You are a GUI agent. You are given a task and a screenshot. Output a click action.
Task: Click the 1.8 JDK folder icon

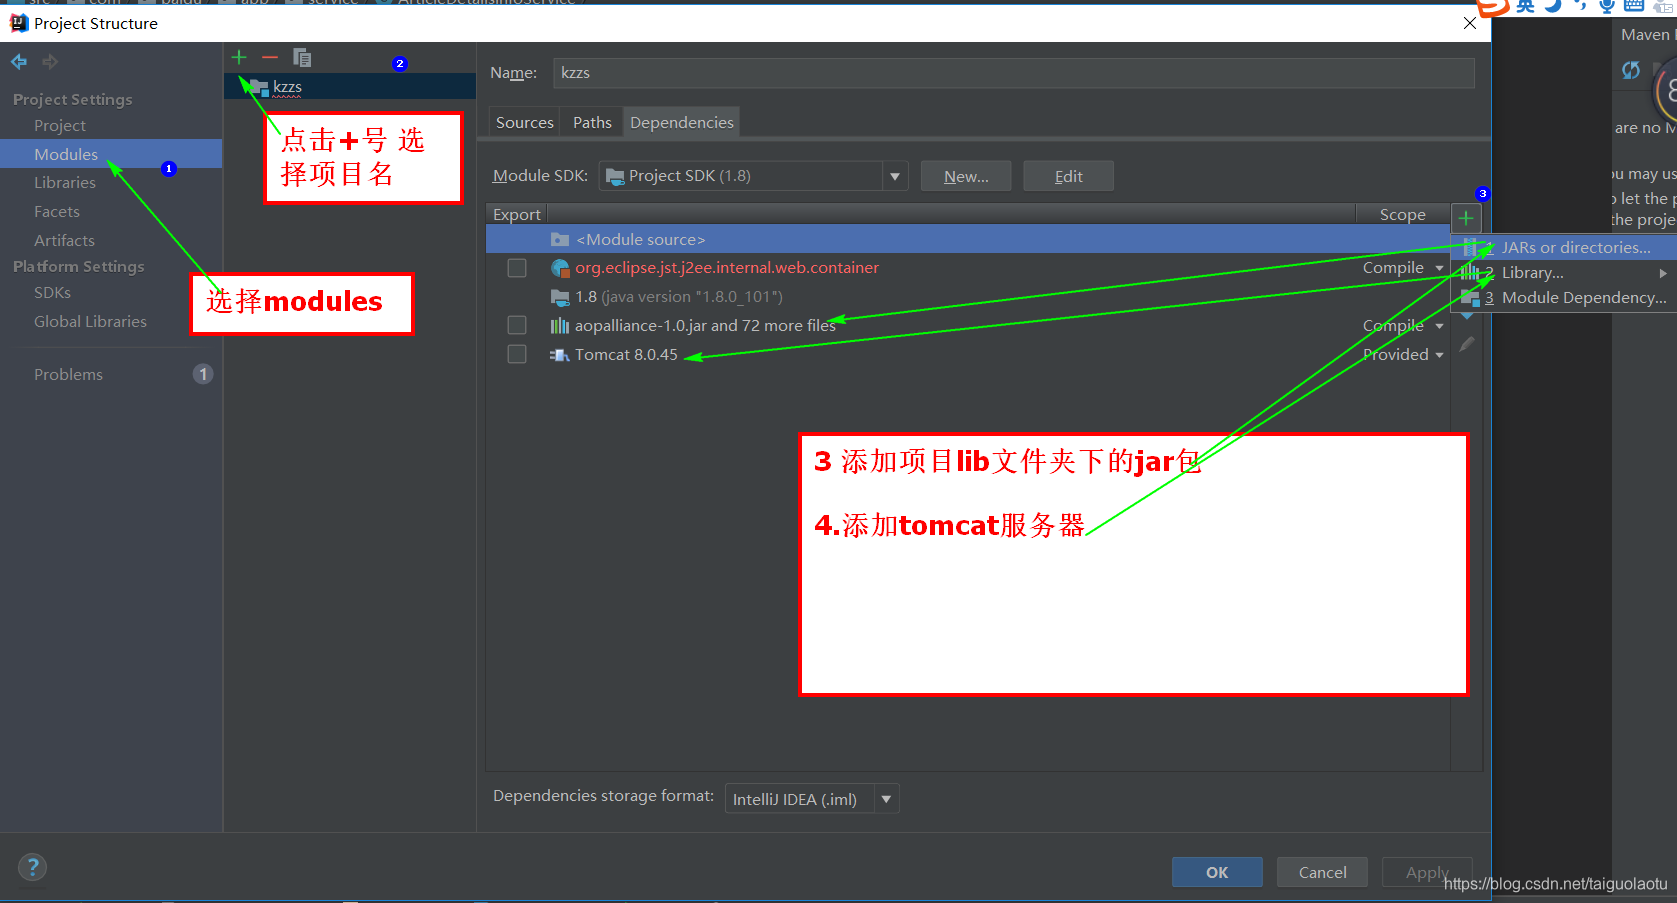coord(560,297)
